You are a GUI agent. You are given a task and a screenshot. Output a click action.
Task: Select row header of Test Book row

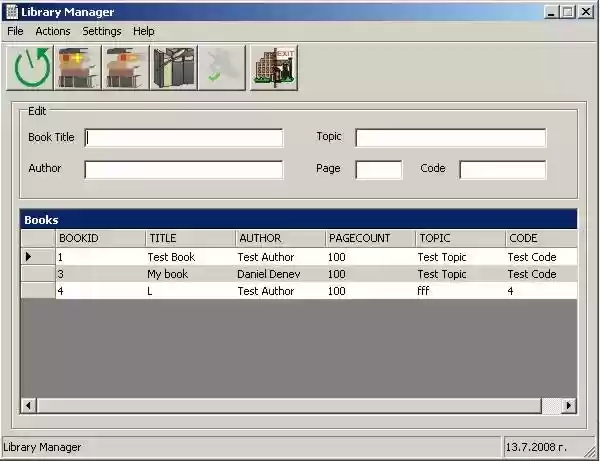pyautogui.click(x=38, y=257)
